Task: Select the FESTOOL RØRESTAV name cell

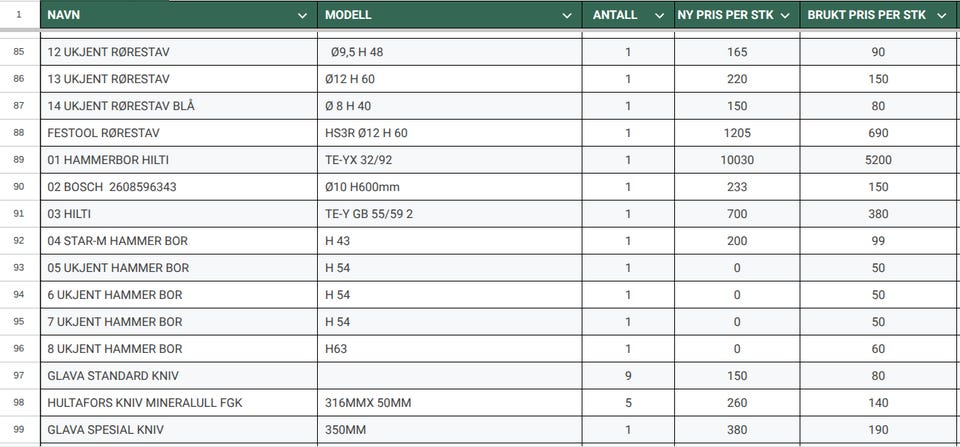Action: pyautogui.click(x=179, y=133)
